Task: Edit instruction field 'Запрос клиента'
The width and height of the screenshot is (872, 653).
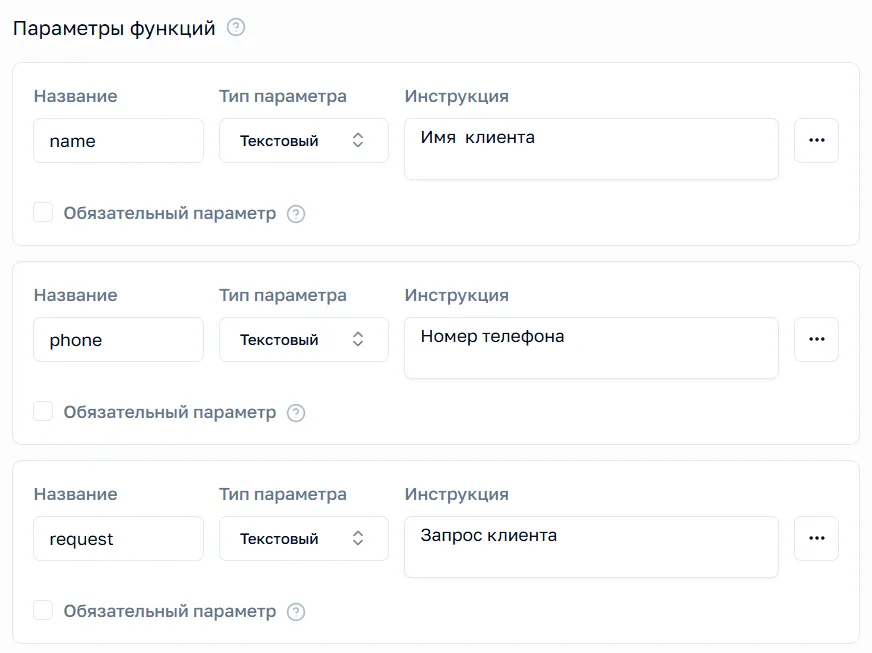Action: 591,547
